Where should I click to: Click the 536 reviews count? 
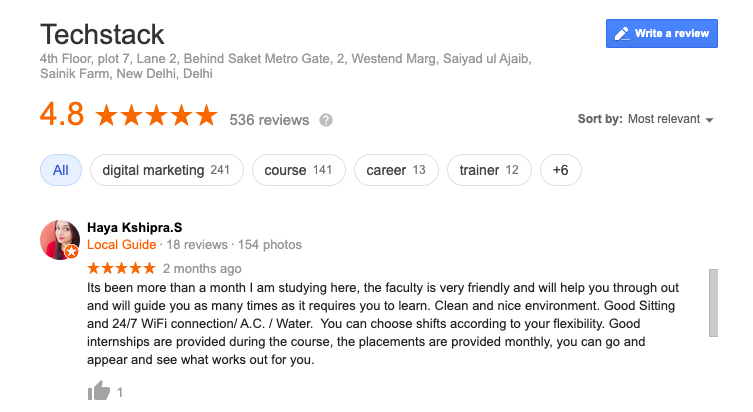pos(269,120)
